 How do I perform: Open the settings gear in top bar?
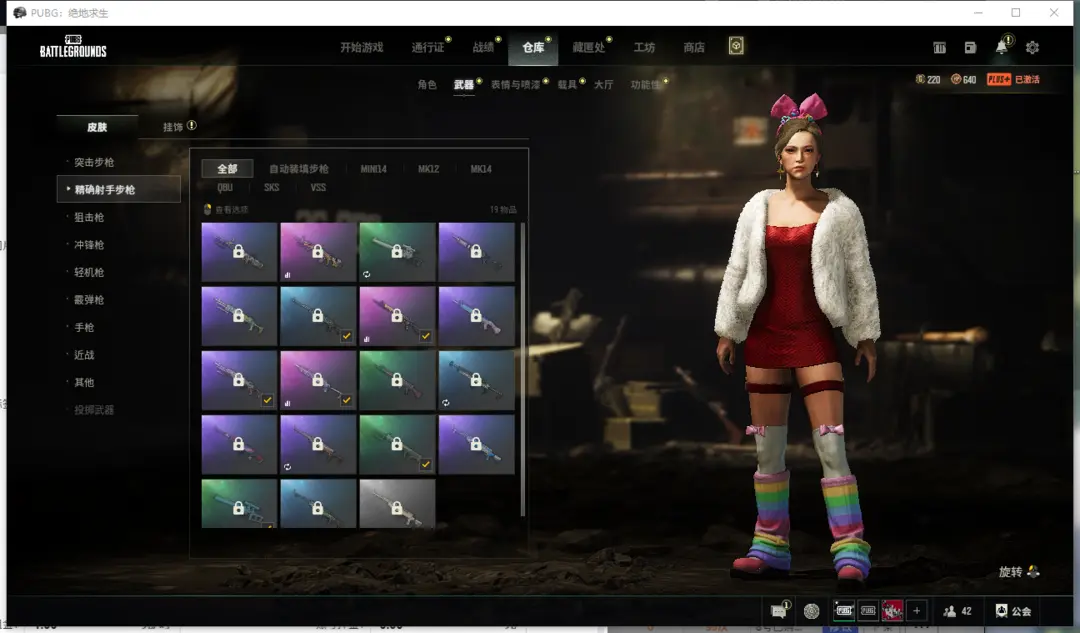tap(1032, 48)
